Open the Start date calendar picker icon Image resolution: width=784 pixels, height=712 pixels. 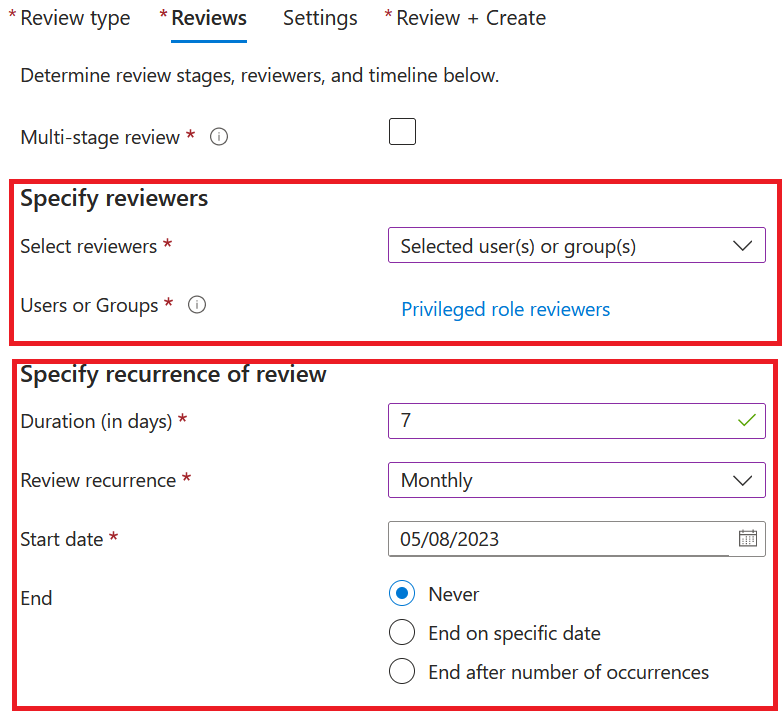pyautogui.click(x=747, y=539)
